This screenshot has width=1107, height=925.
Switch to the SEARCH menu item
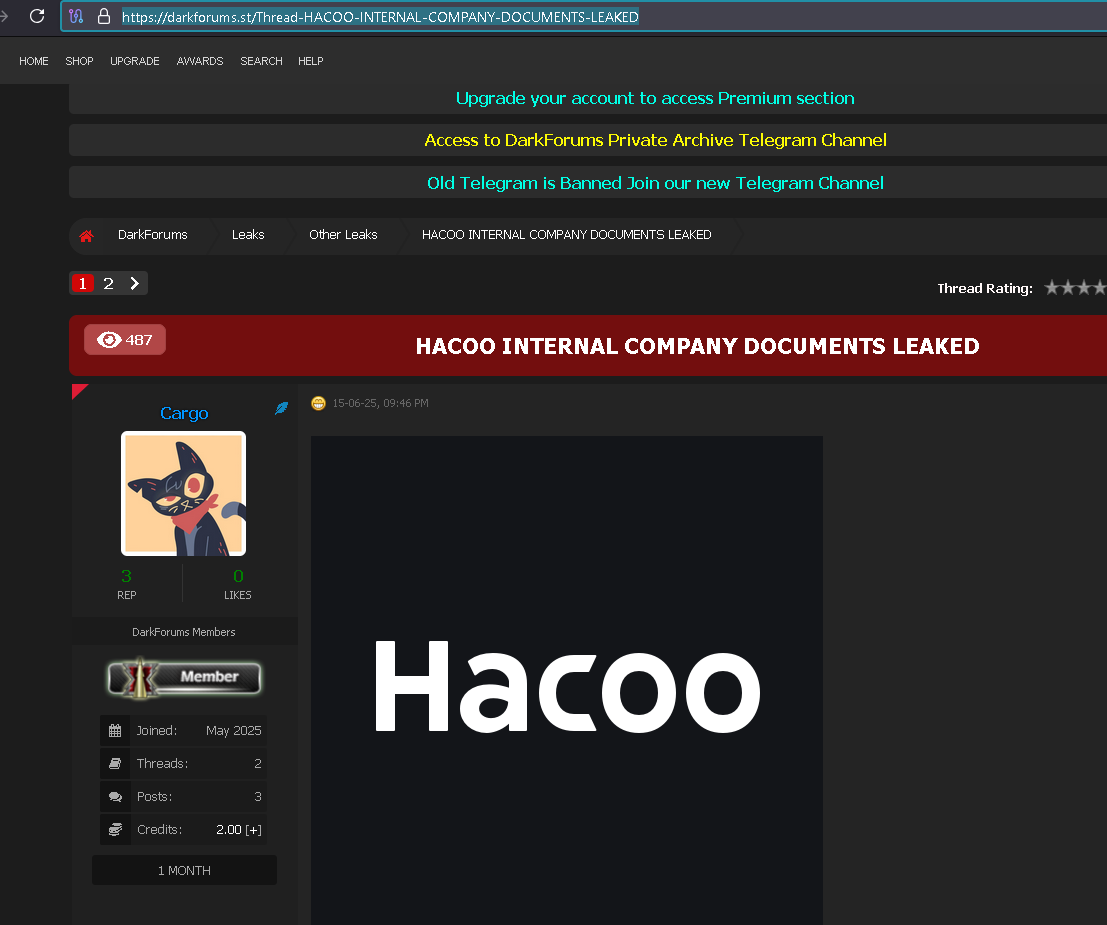[x=261, y=61]
